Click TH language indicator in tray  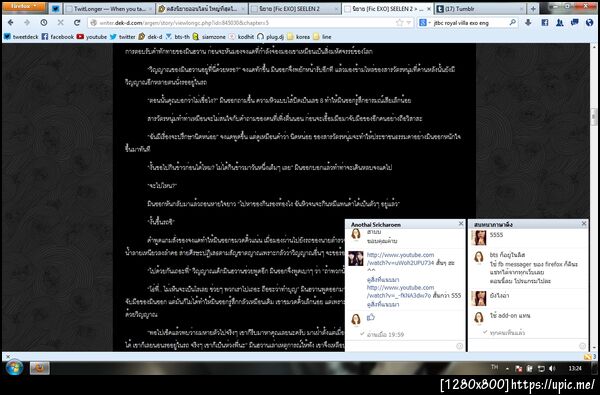pyautogui.click(x=494, y=367)
